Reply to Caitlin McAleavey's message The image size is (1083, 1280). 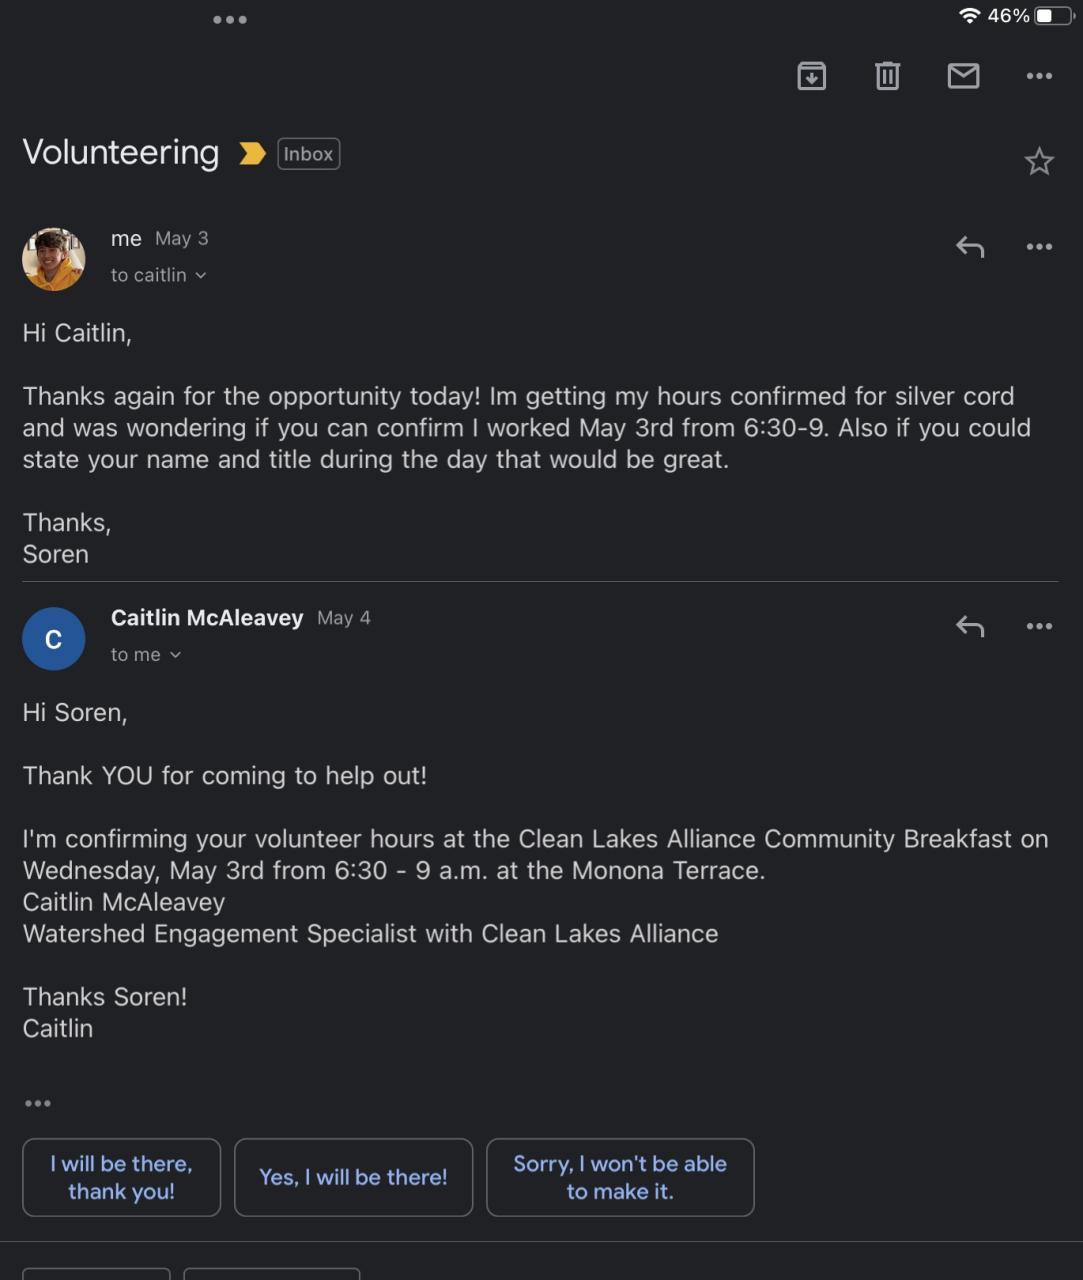click(x=969, y=627)
